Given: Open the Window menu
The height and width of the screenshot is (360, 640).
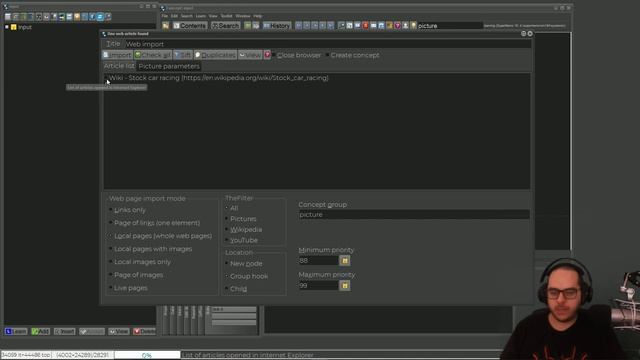Looking at the screenshot, I should click(243, 16).
